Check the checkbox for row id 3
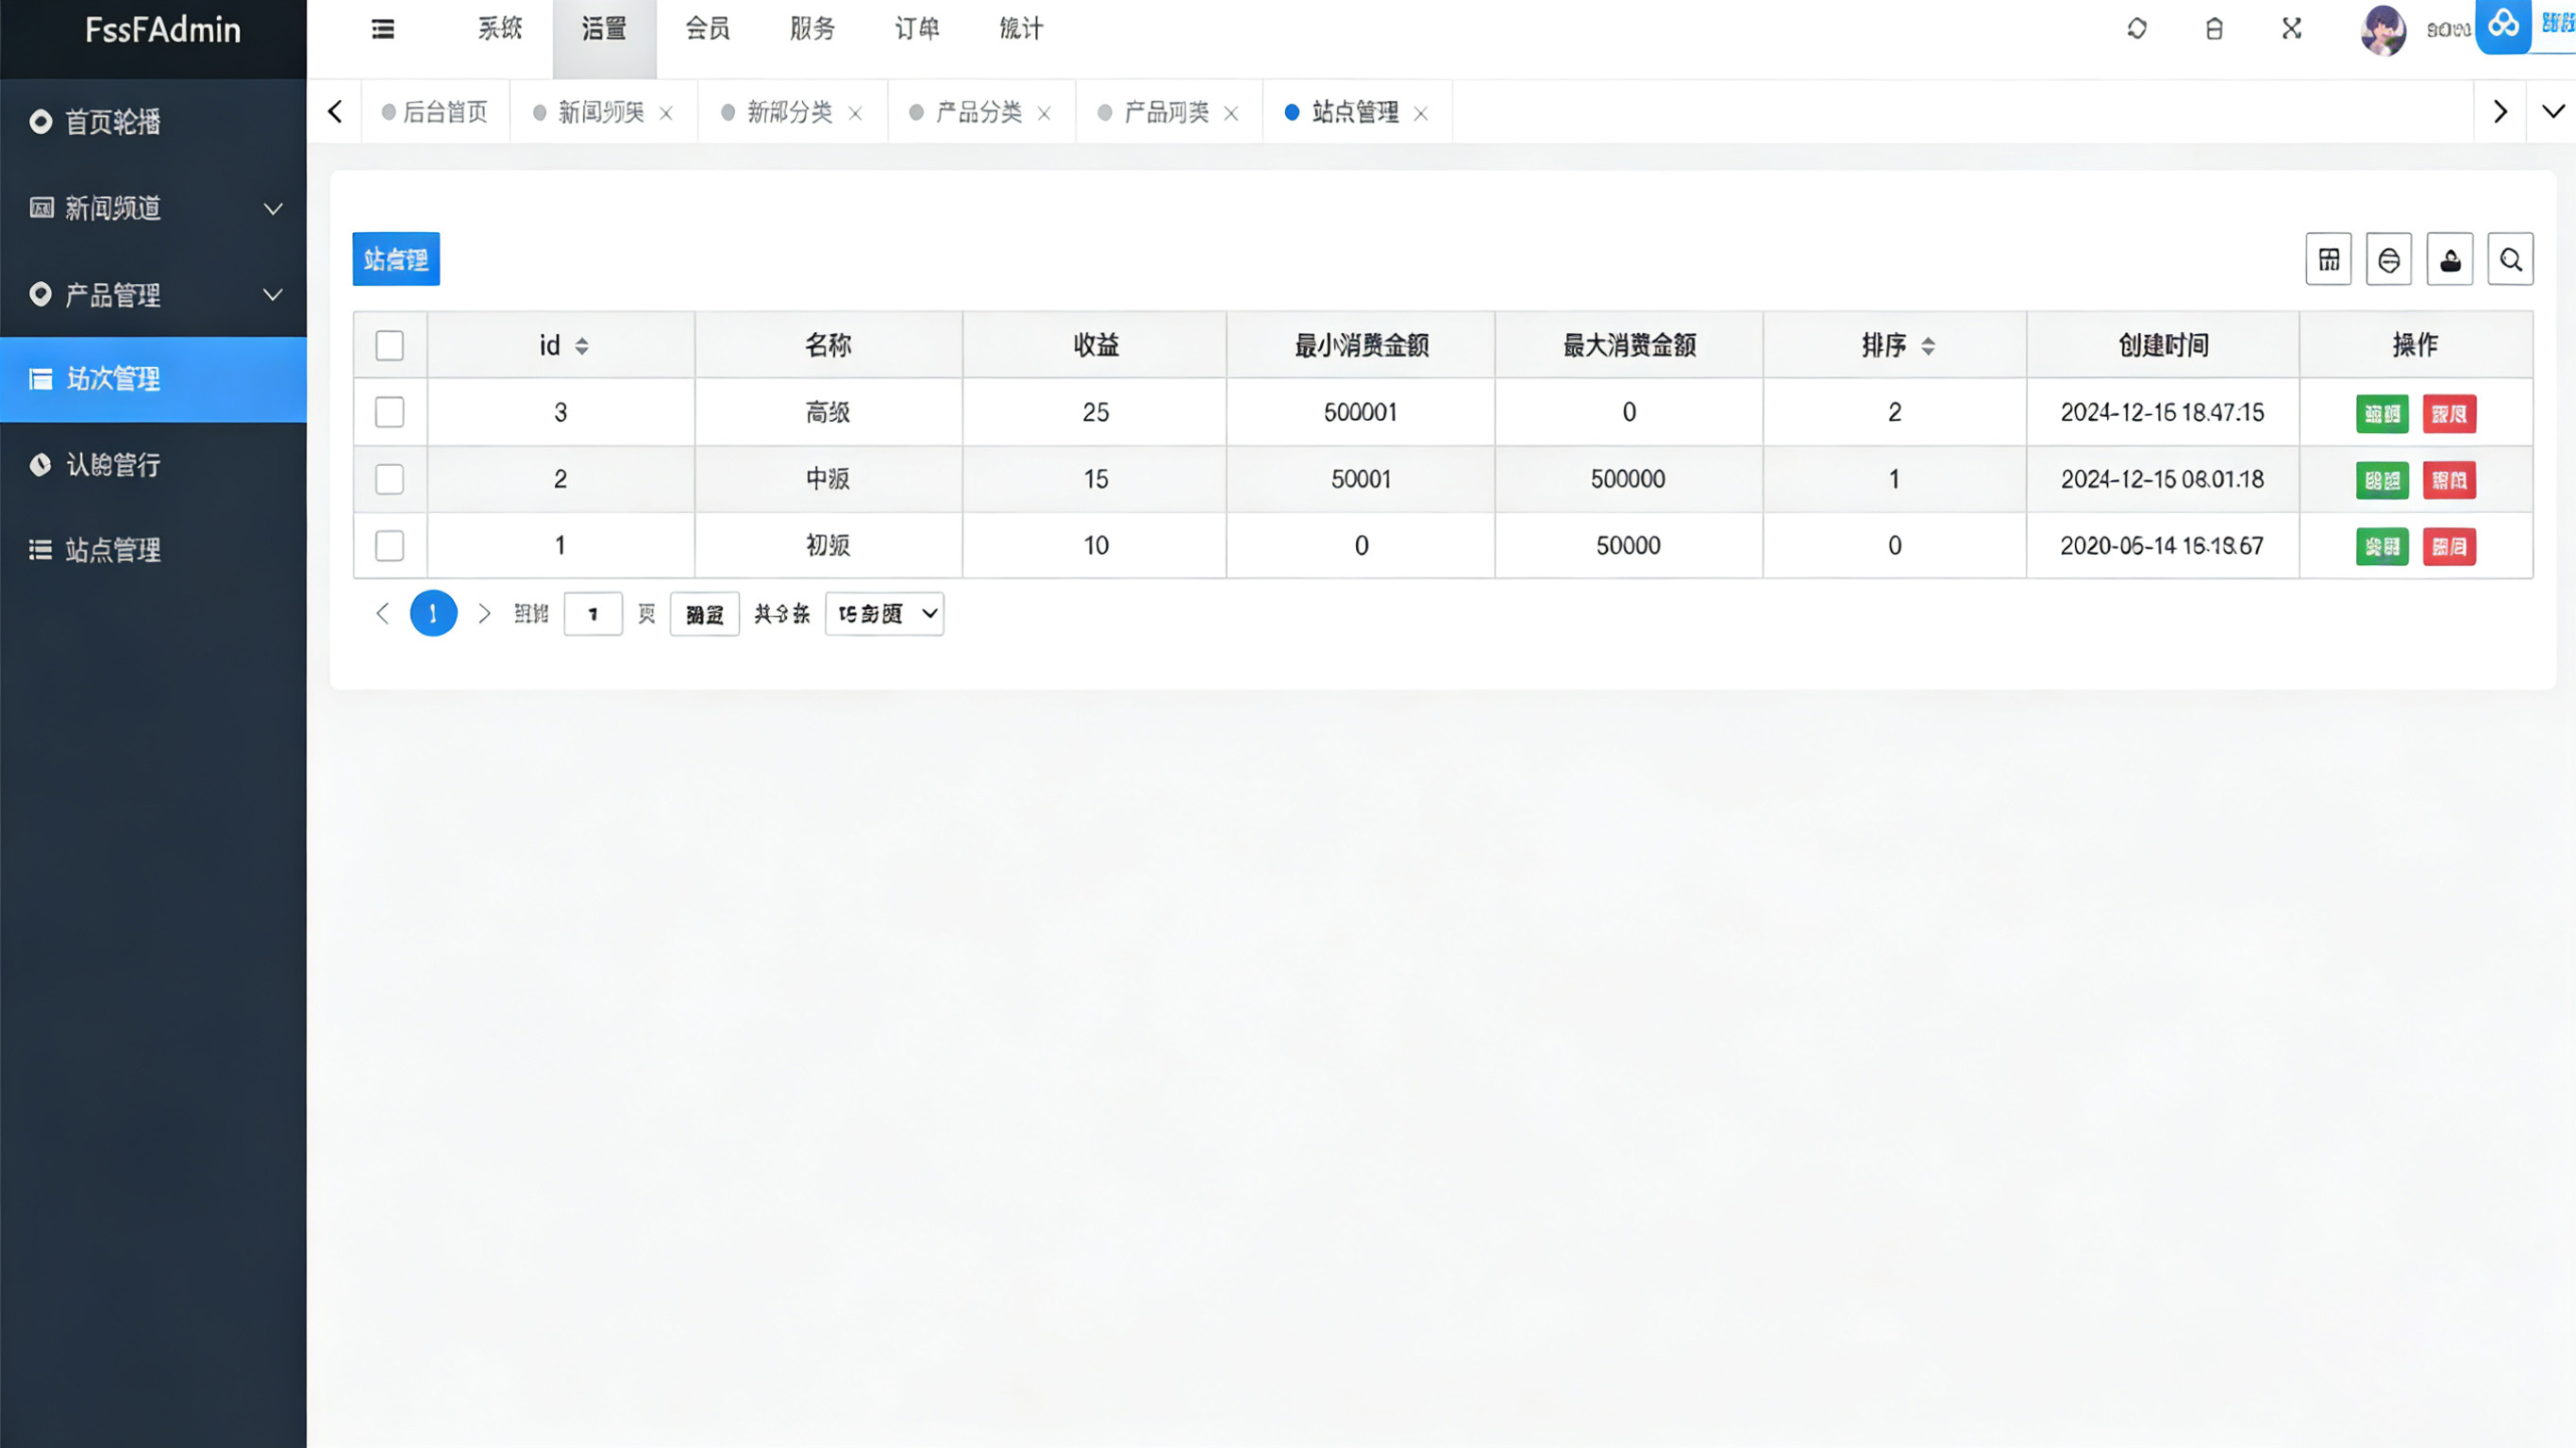The width and height of the screenshot is (2576, 1448). pyautogui.click(x=389, y=412)
